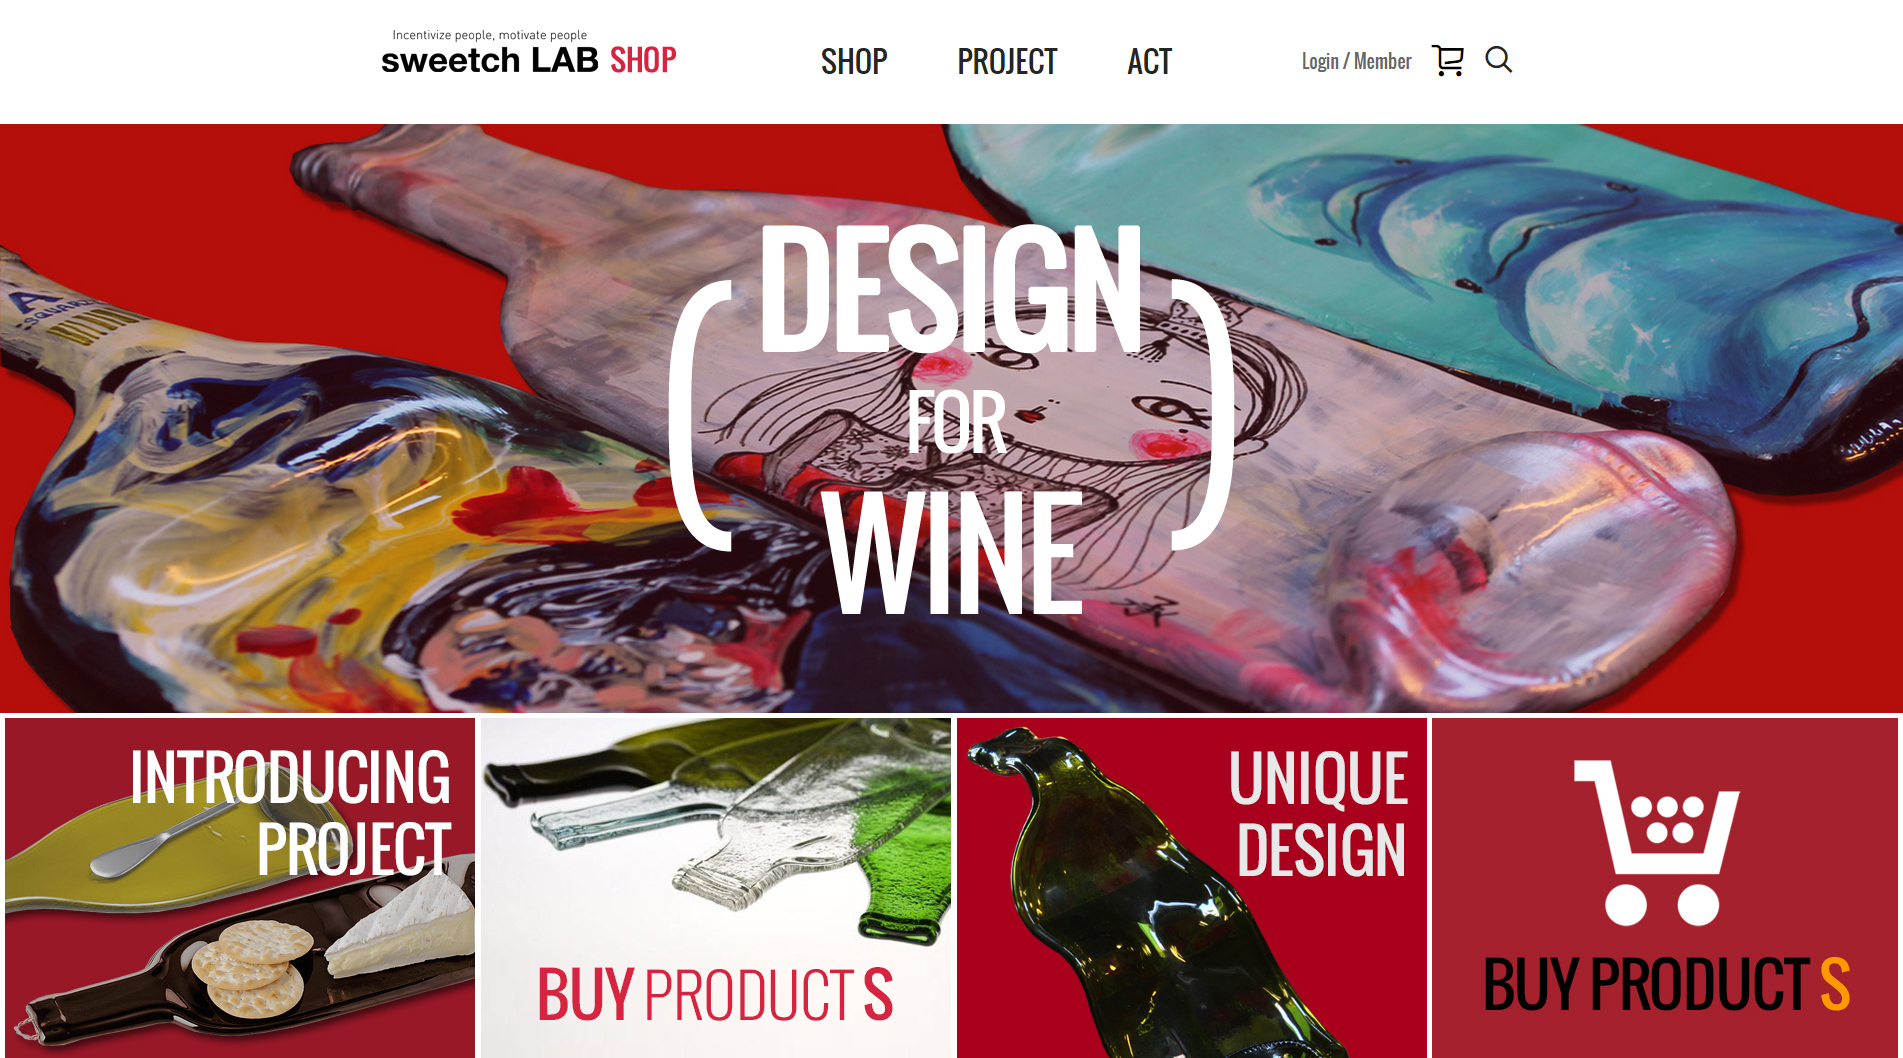Open the UNIQUE DESIGN text link

tap(1318, 814)
